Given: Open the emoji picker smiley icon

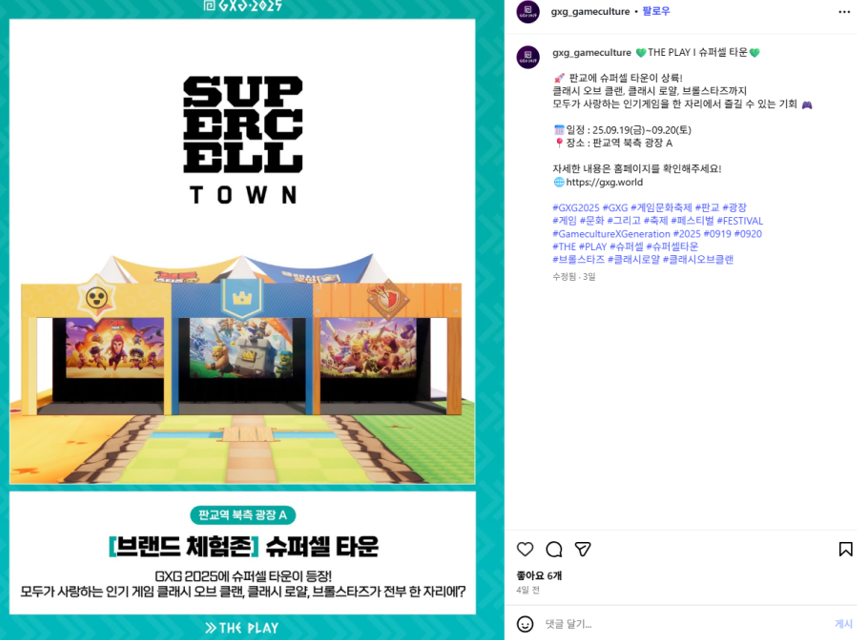Looking at the screenshot, I should 525,624.
